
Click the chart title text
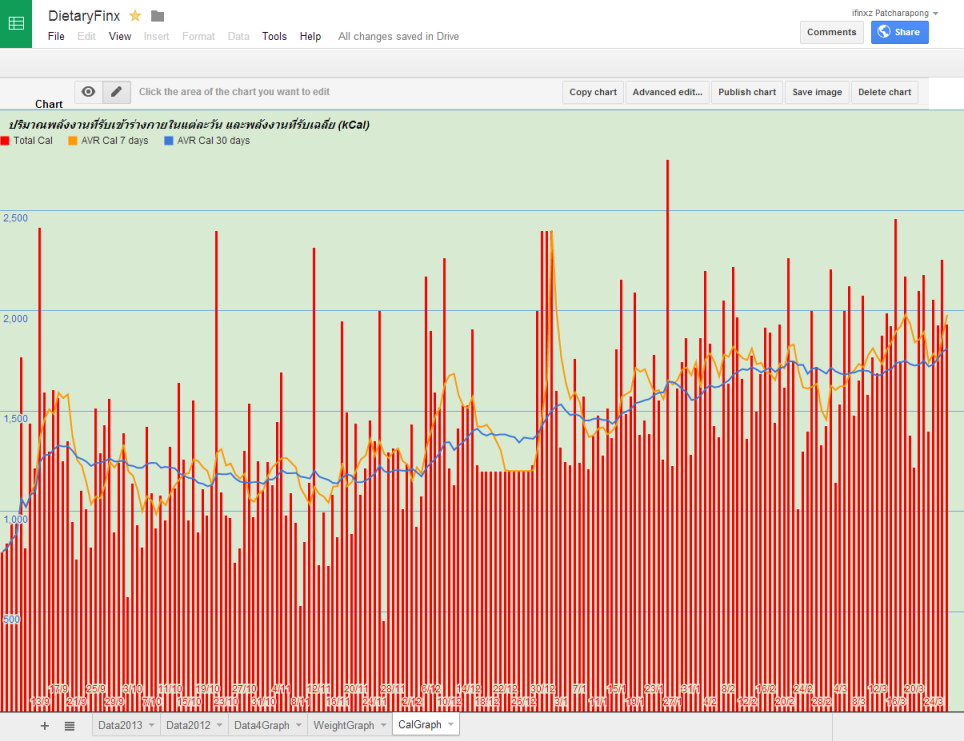pyautogui.click(x=189, y=125)
